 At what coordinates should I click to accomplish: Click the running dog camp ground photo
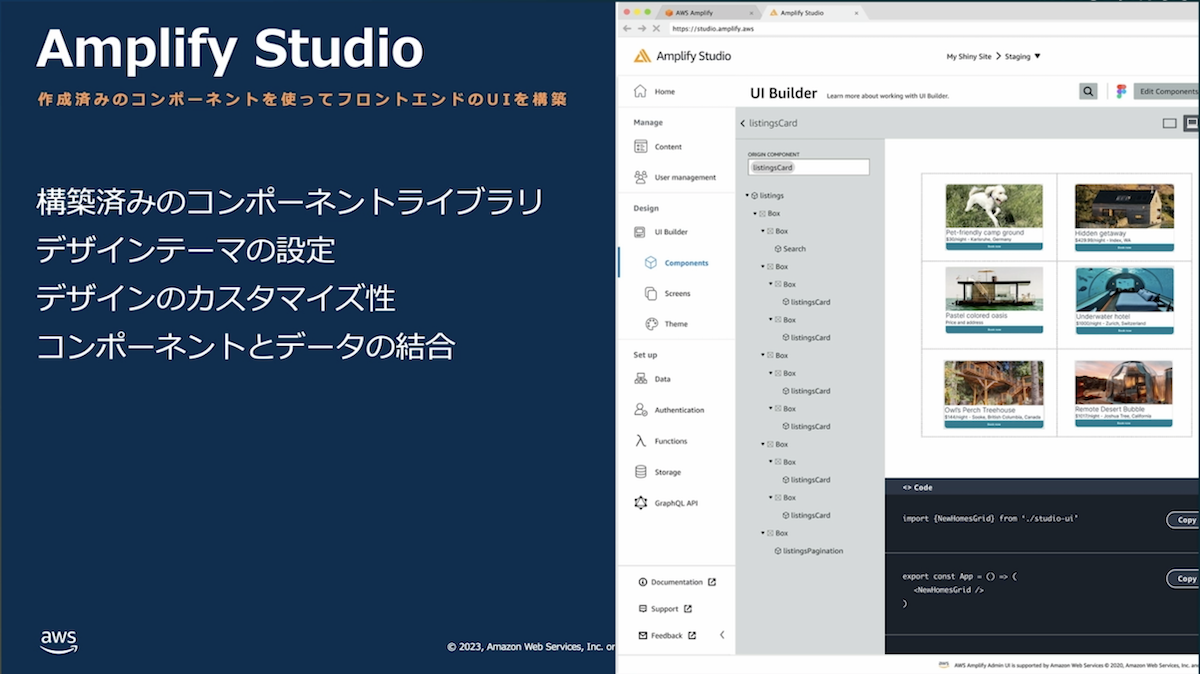(994, 206)
